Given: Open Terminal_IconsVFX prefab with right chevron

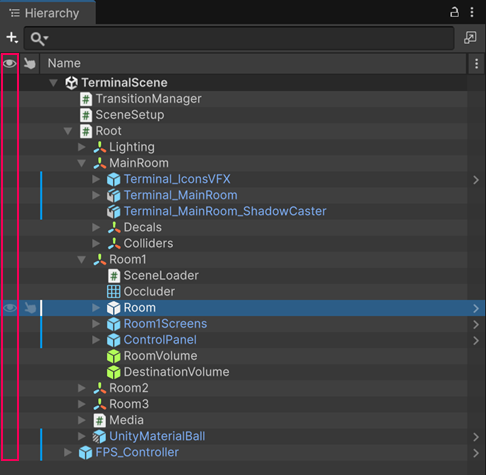Looking at the screenshot, I should (x=476, y=180).
